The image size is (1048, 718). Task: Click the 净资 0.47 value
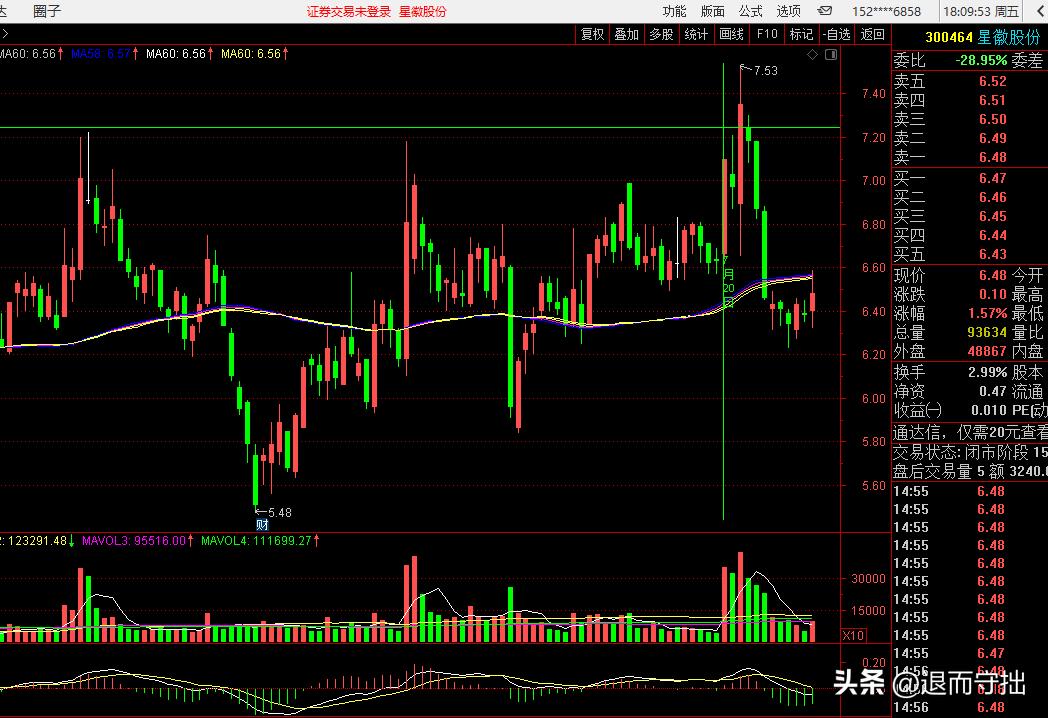point(993,391)
